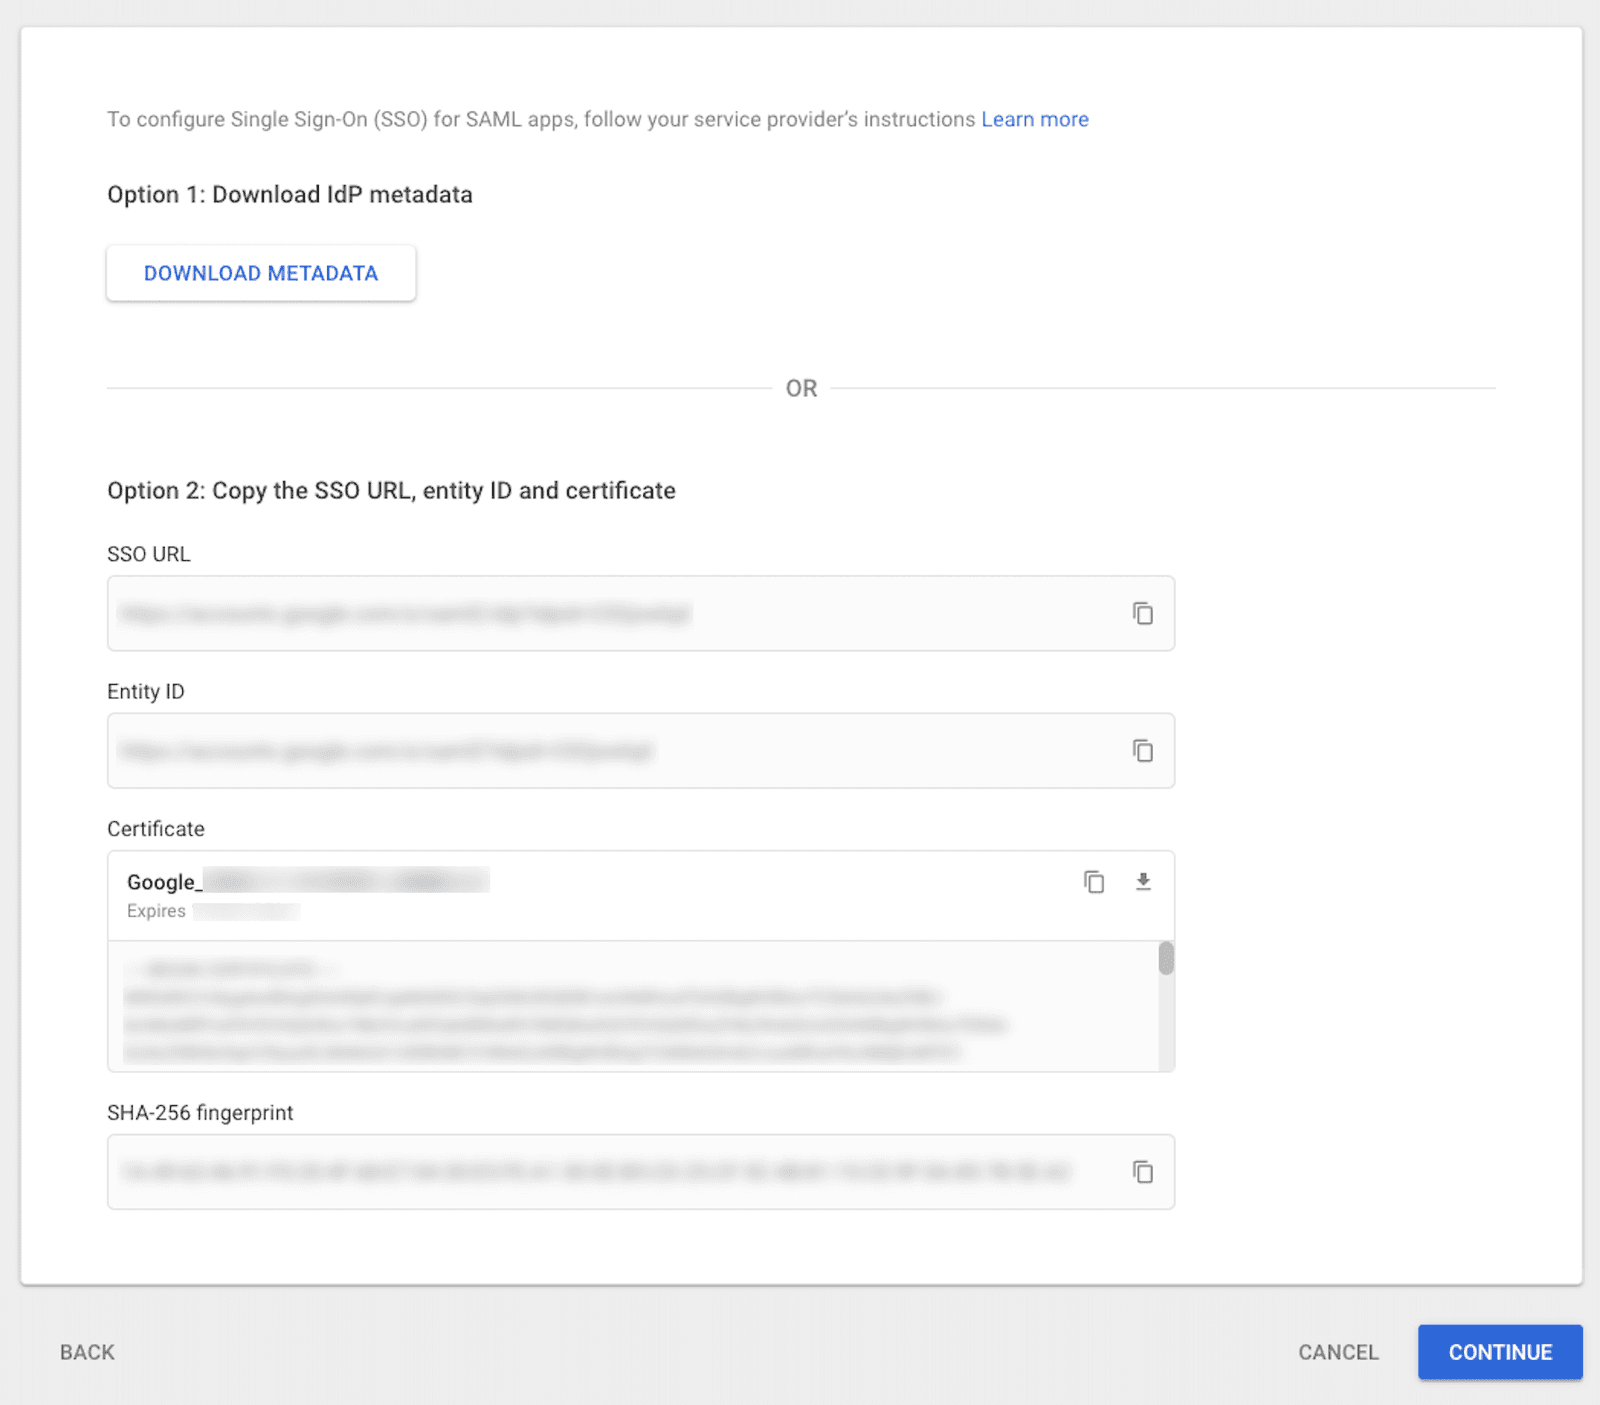Viewport: 1600px width, 1405px height.
Task: Click the Option 1 heading
Action: click(x=289, y=194)
